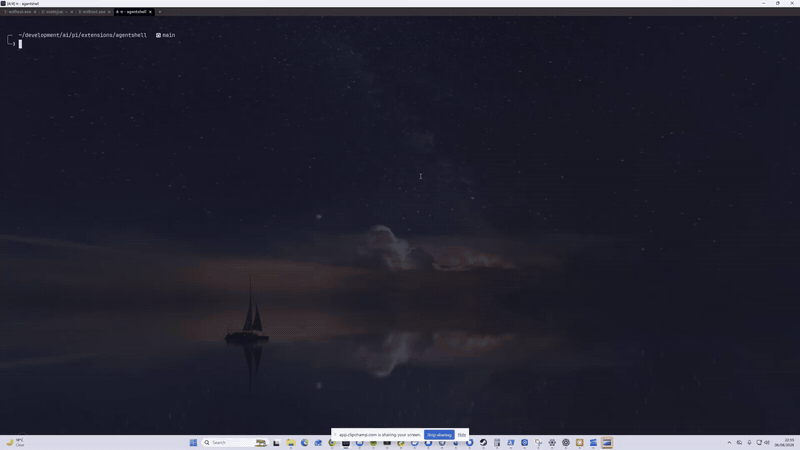The height and width of the screenshot is (450, 800).
Task: Open the weather widget on taskbar
Action: point(15,442)
